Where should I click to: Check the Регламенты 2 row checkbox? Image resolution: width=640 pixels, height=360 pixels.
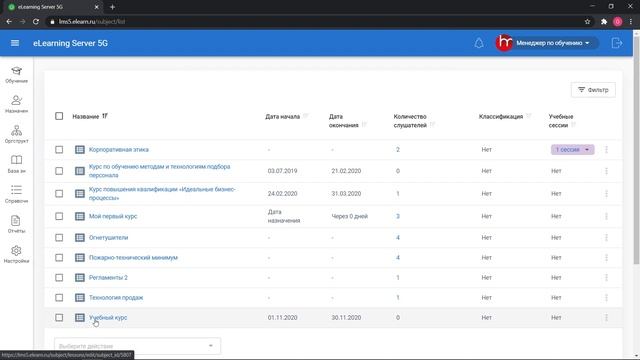pos(59,278)
